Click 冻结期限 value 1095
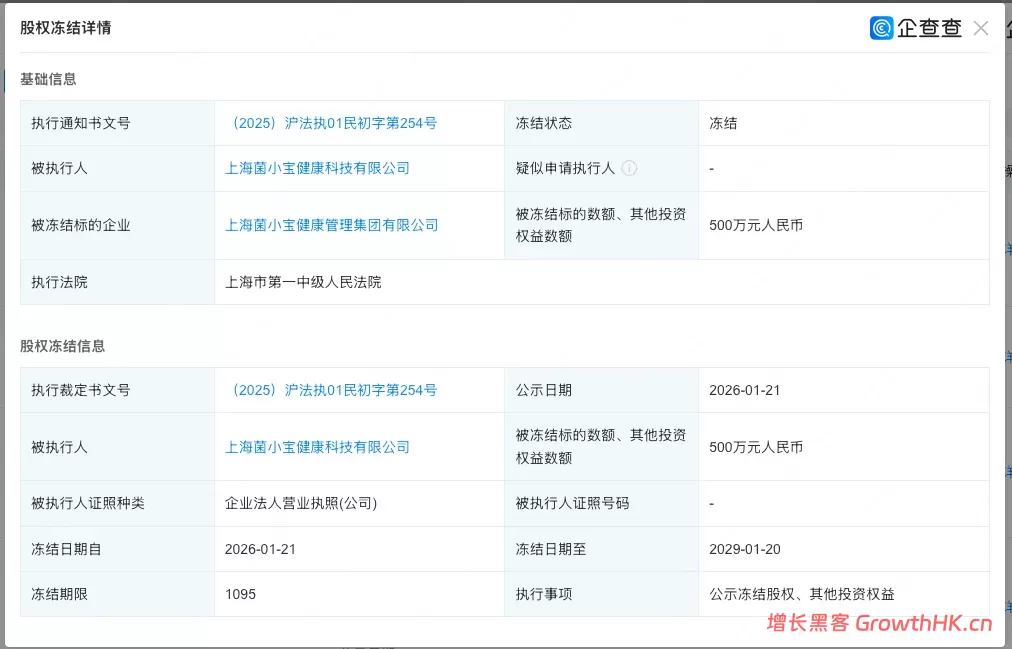1012x649 pixels. [x=240, y=594]
